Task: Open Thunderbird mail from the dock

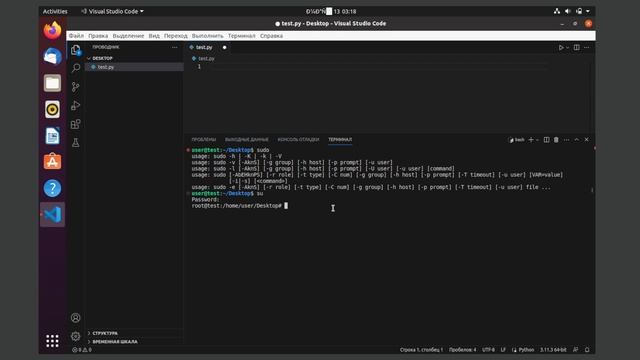Action: click(52, 57)
